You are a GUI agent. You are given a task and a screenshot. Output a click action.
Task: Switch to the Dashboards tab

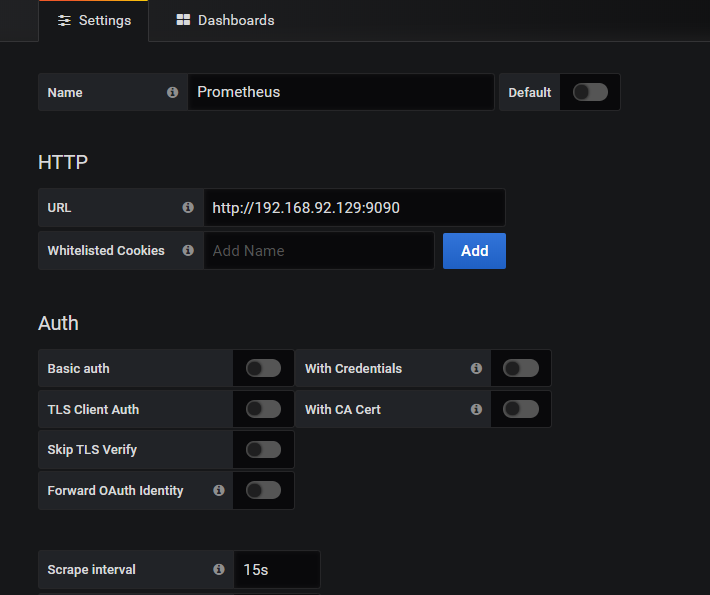pos(225,20)
